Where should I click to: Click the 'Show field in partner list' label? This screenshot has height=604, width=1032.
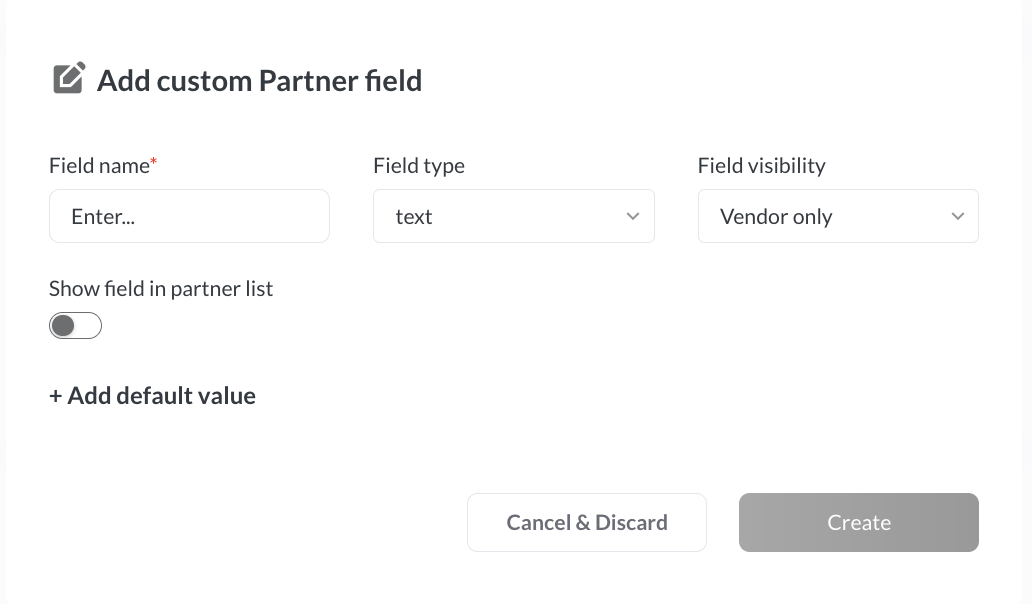(x=161, y=289)
